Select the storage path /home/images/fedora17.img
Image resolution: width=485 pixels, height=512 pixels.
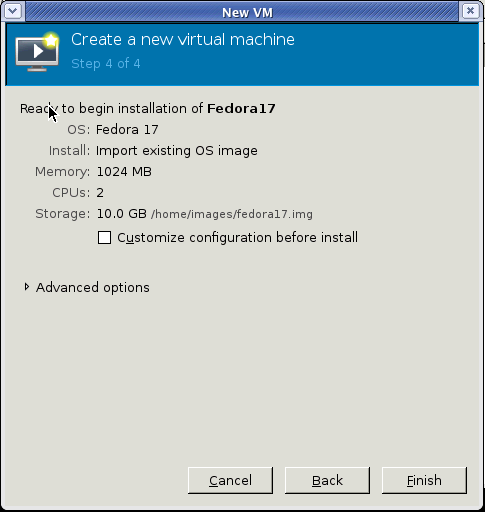click(232, 214)
